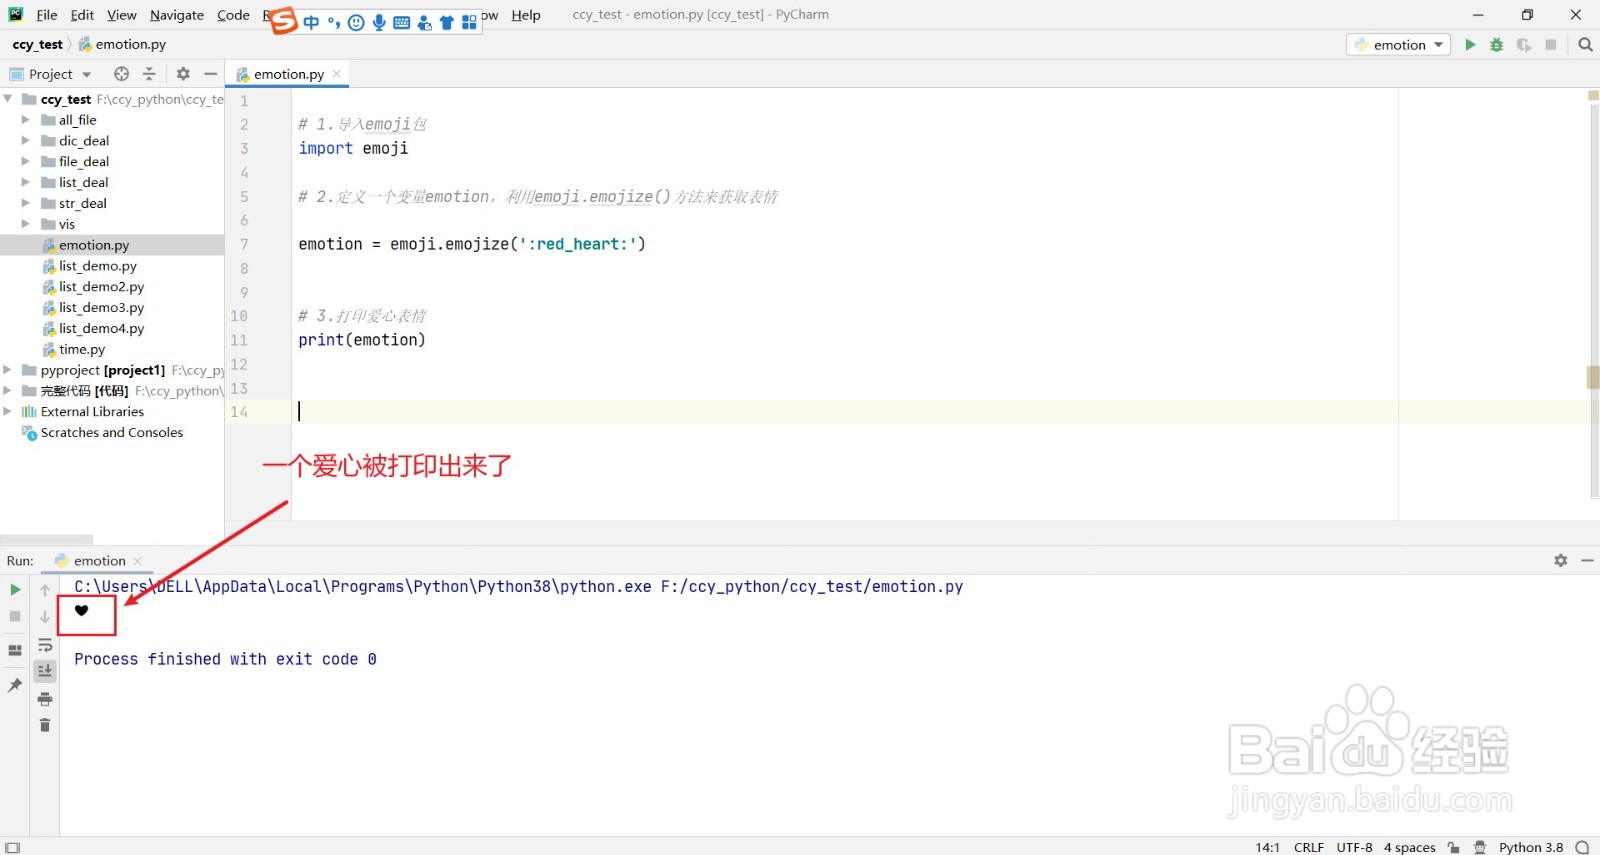Collapse all in Project panel
The image size is (1600, 855).
click(x=149, y=74)
